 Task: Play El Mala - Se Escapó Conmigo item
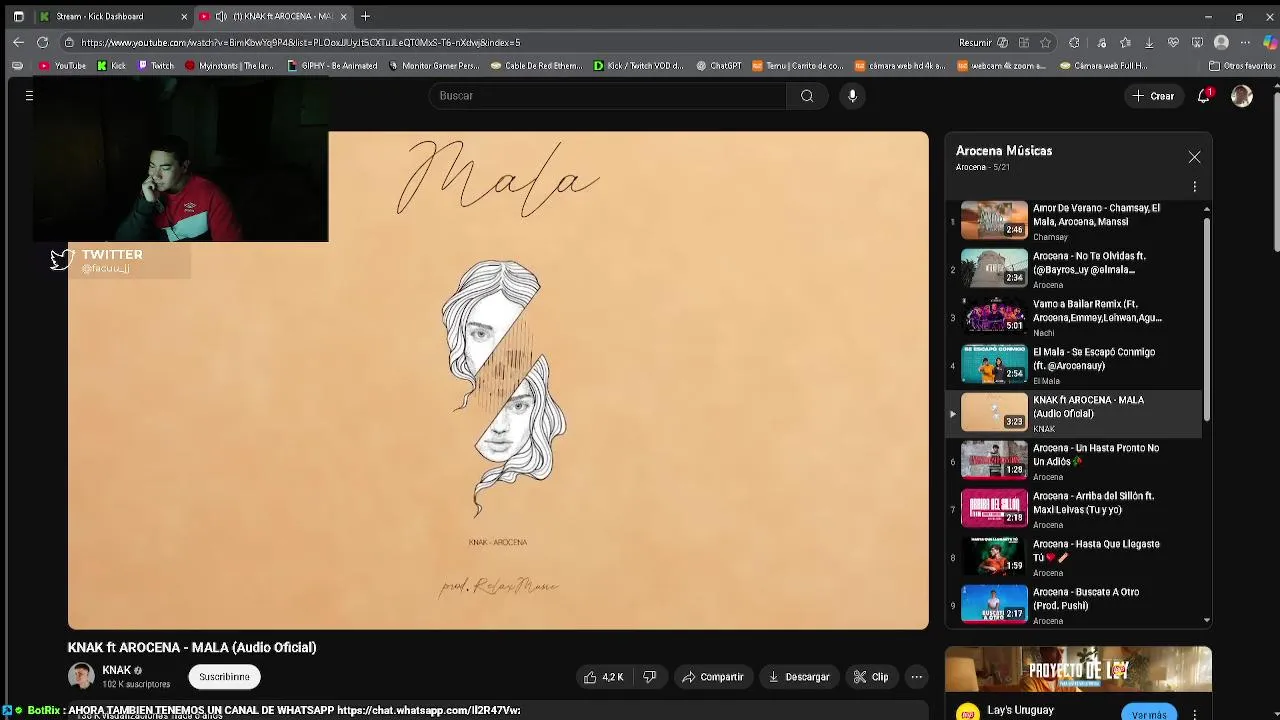point(1074,366)
